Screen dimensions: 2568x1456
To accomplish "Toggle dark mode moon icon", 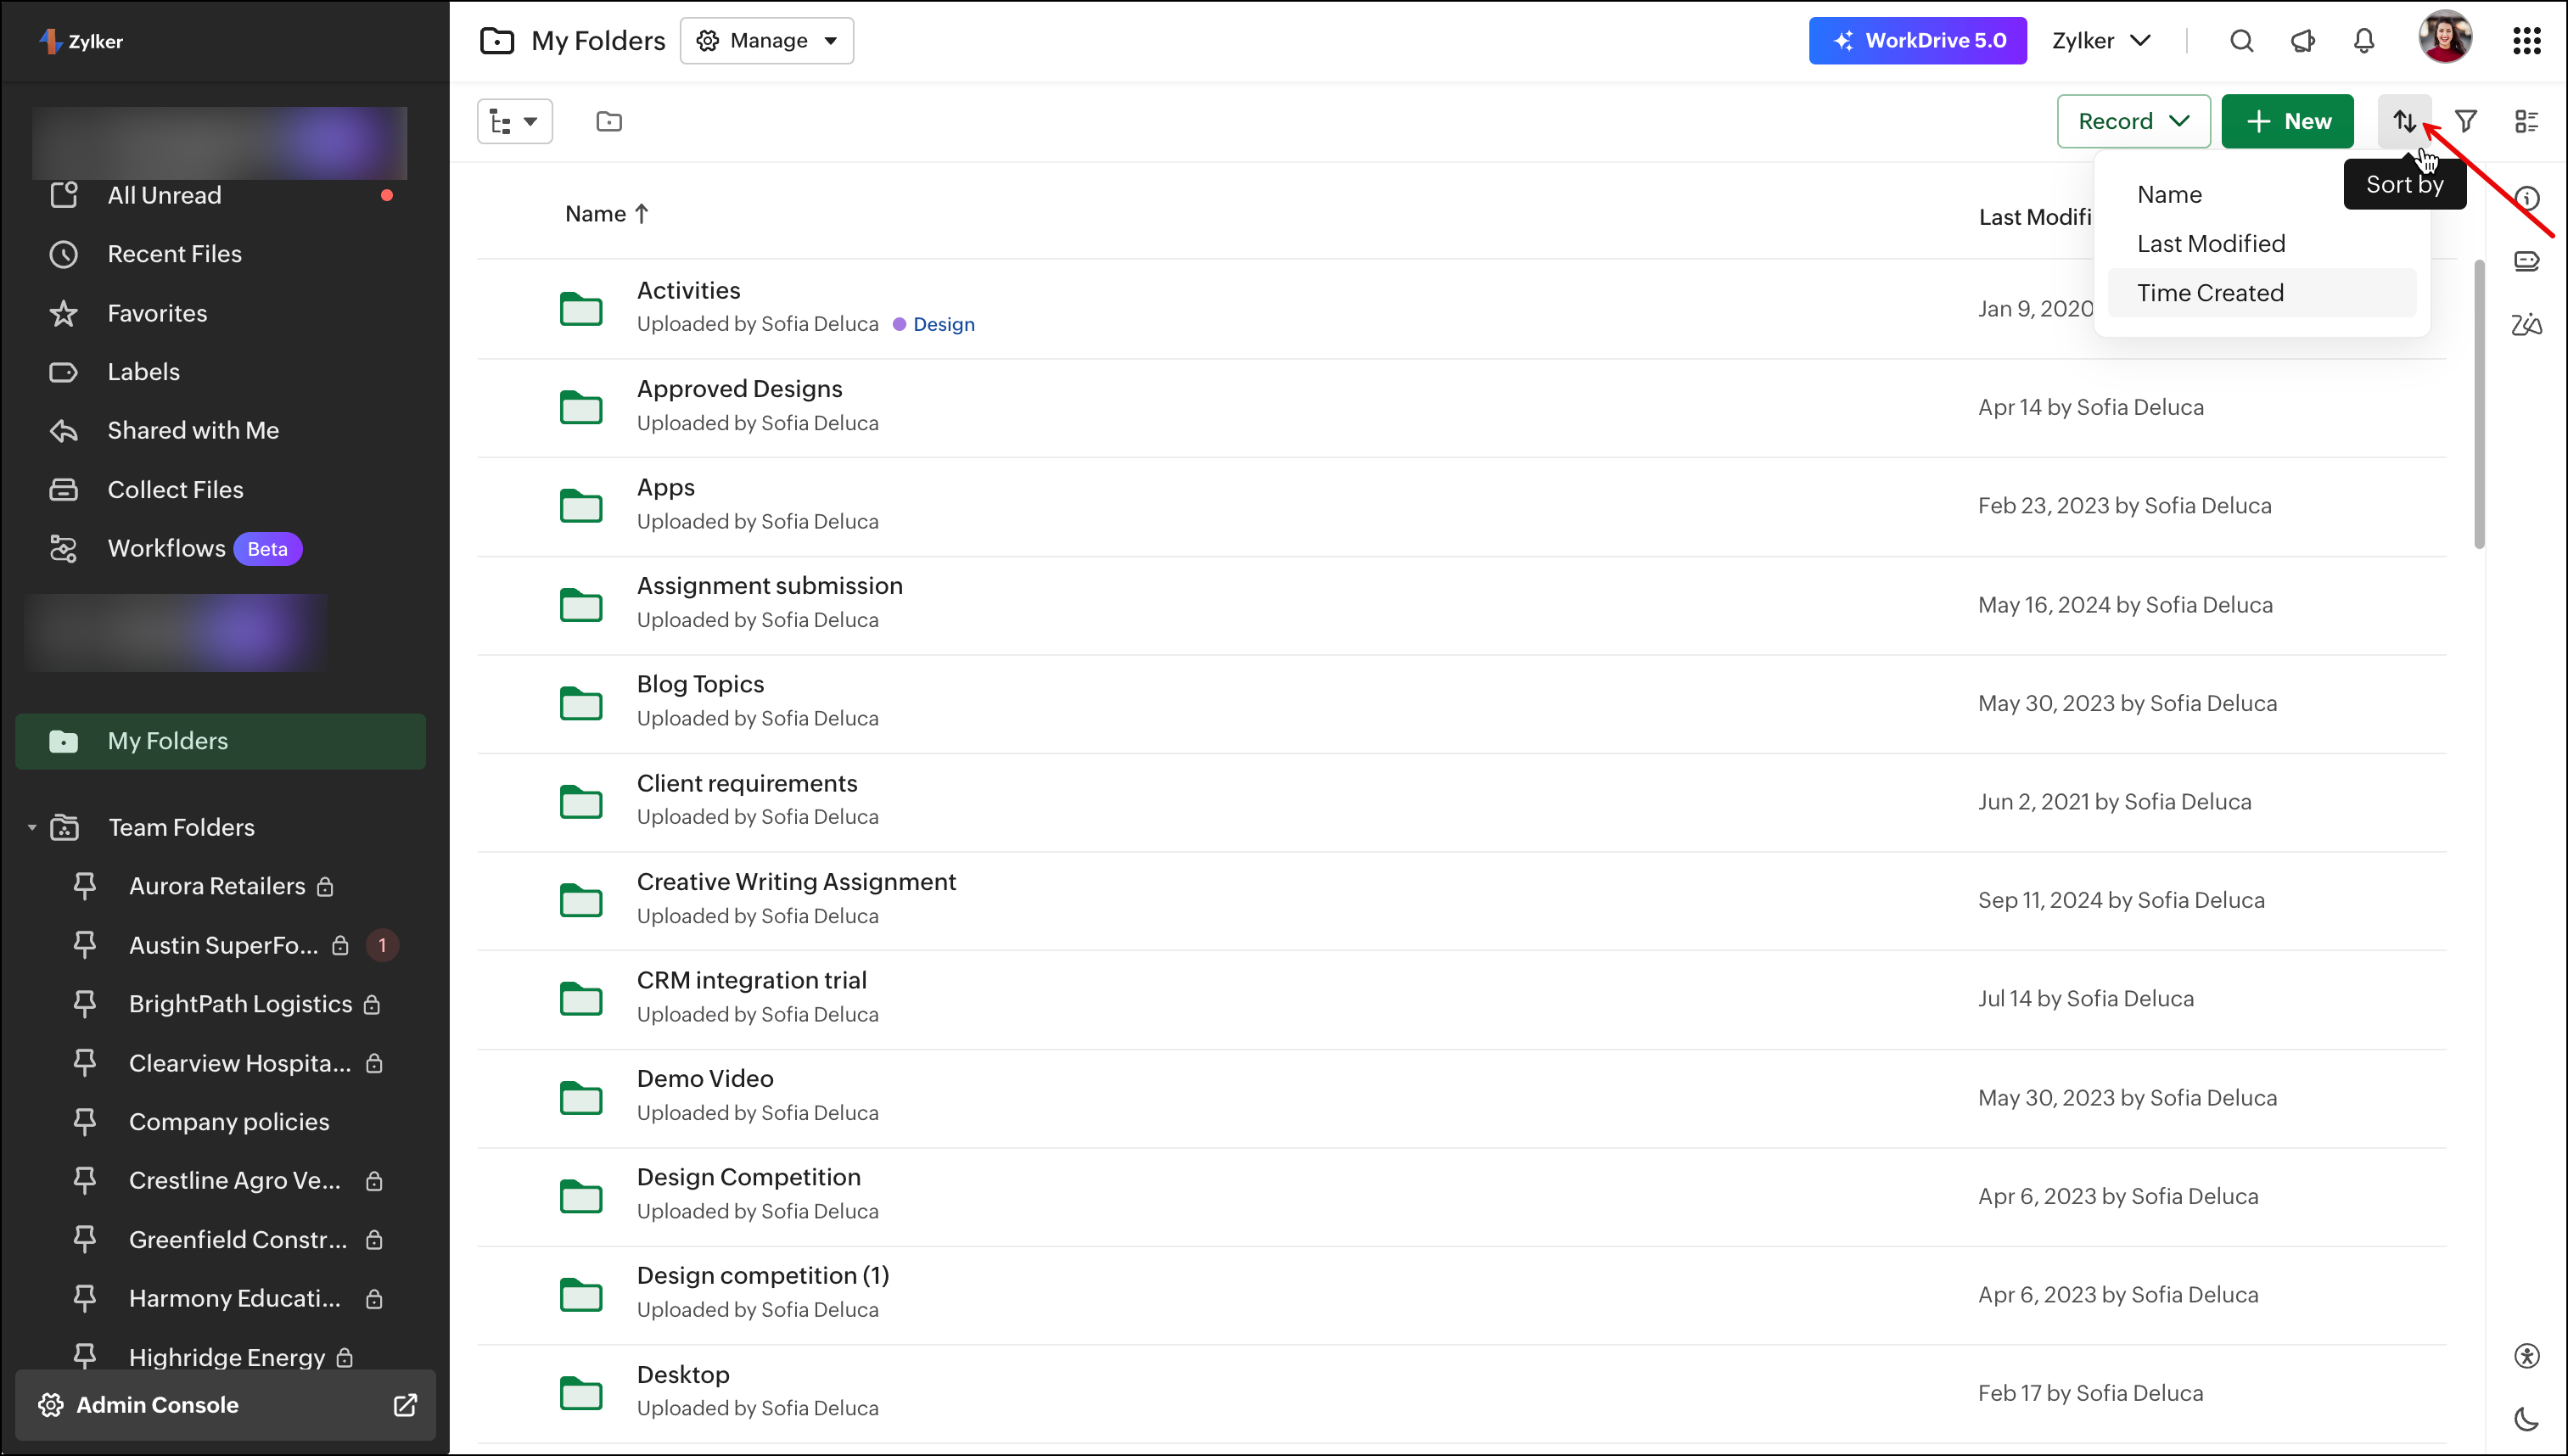I will pyautogui.click(x=2526, y=1418).
